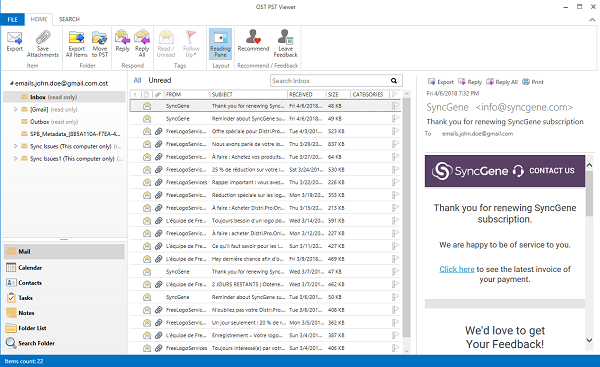Collapse the ribbon with the chevron

click(592, 20)
